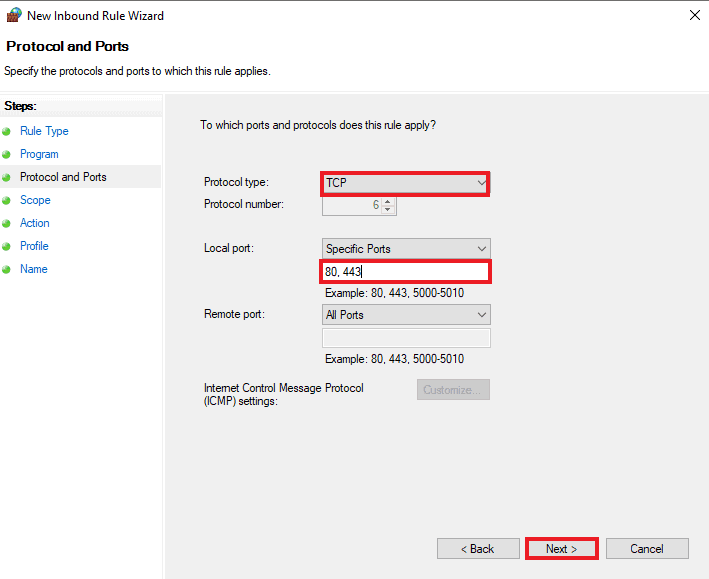Click the green bullet beside Scope
Viewport: 709px width, 579px height.
coord(6,200)
